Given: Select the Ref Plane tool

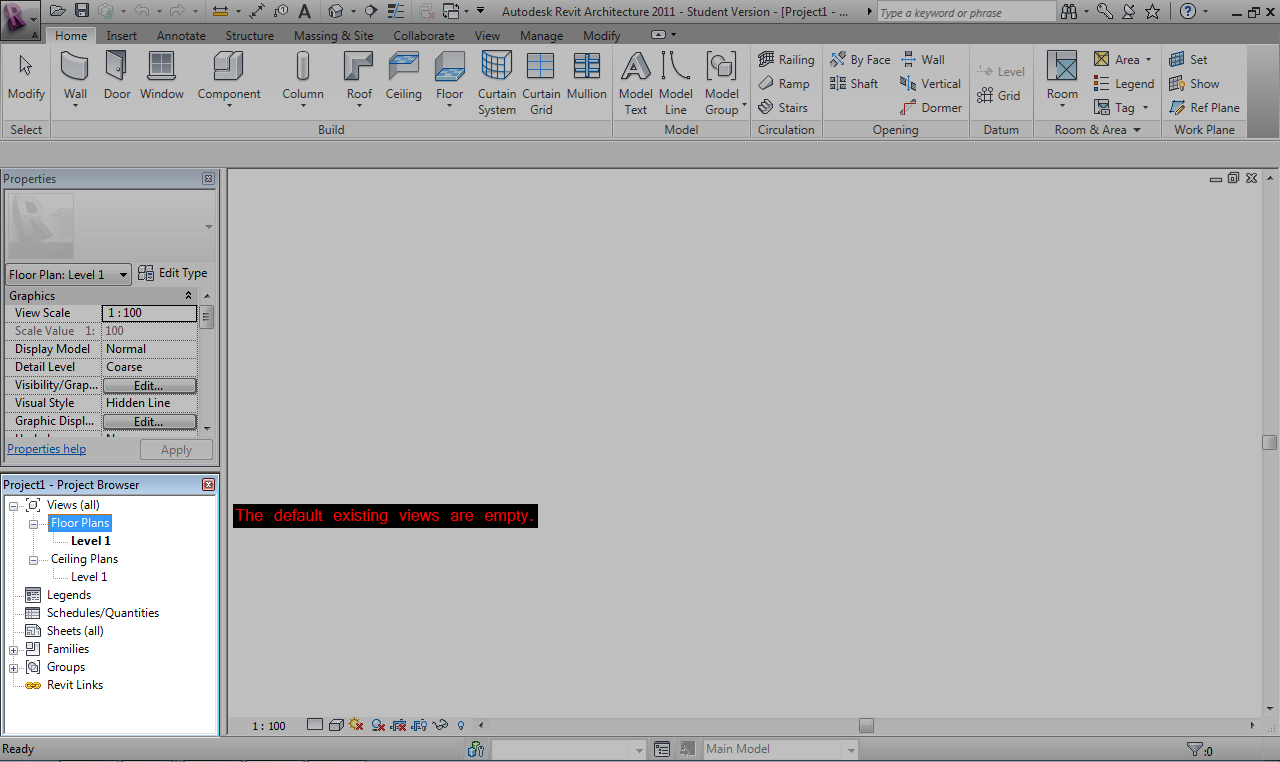Looking at the screenshot, I should point(1204,108).
